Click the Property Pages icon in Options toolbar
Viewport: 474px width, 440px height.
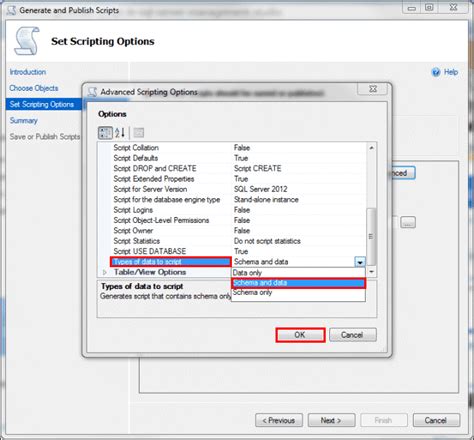pyautogui.click(x=139, y=133)
